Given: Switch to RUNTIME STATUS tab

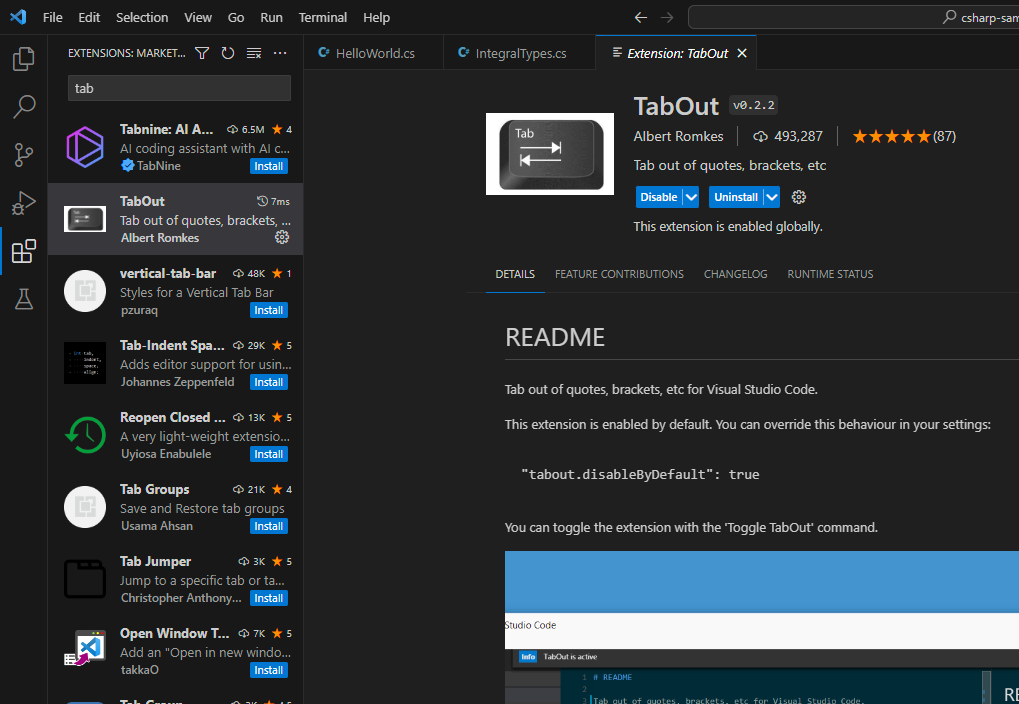Looking at the screenshot, I should (830, 274).
